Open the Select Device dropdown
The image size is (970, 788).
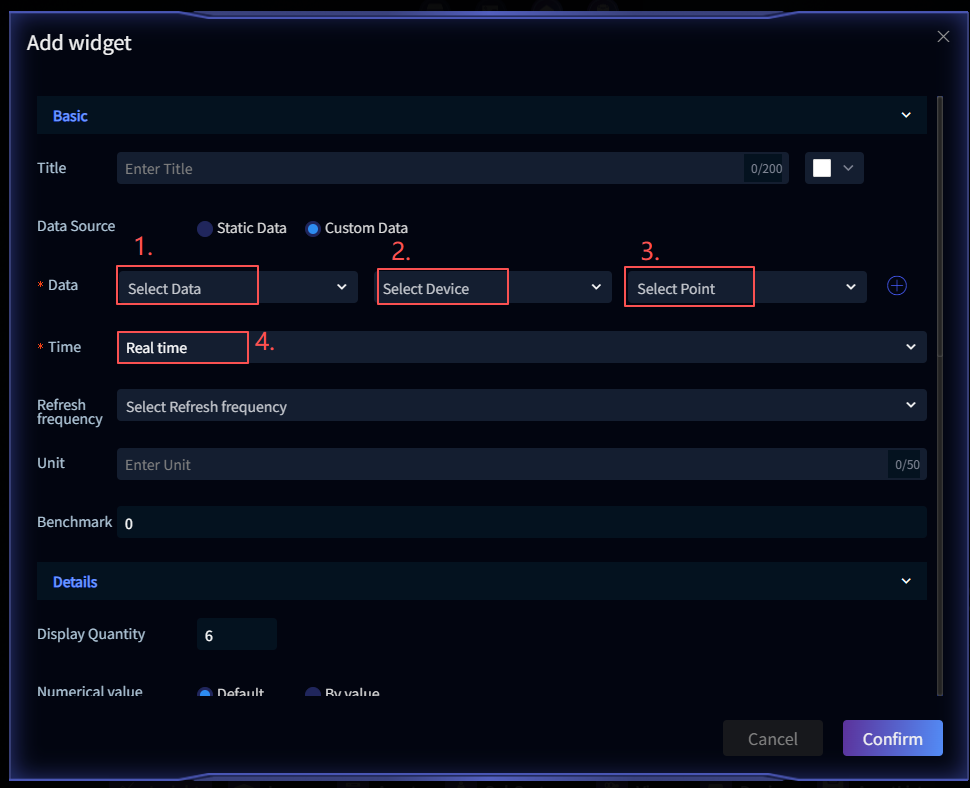click(493, 288)
